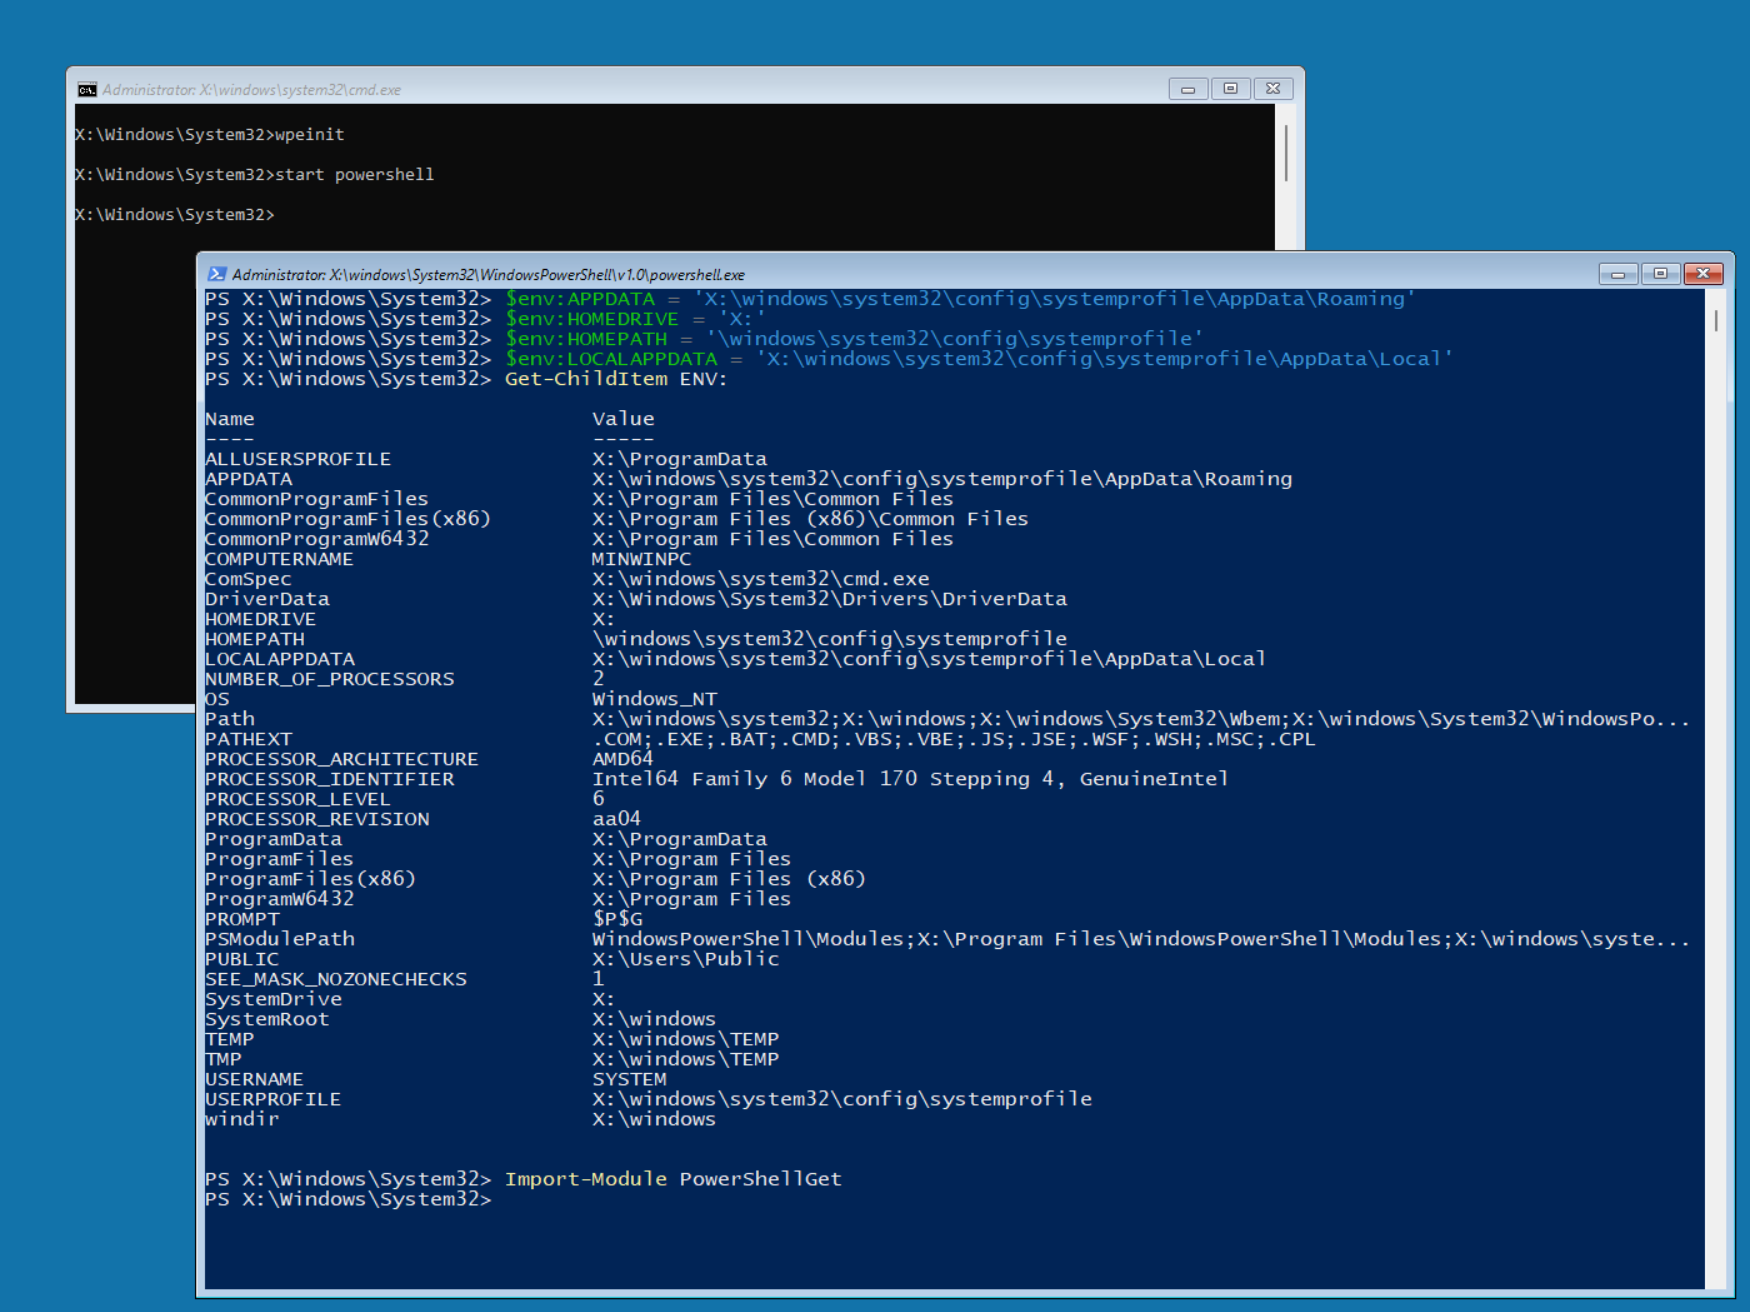Click the wpeinit command in cmd
The height and width of the screenshot is (1312, 1750).
309,135
